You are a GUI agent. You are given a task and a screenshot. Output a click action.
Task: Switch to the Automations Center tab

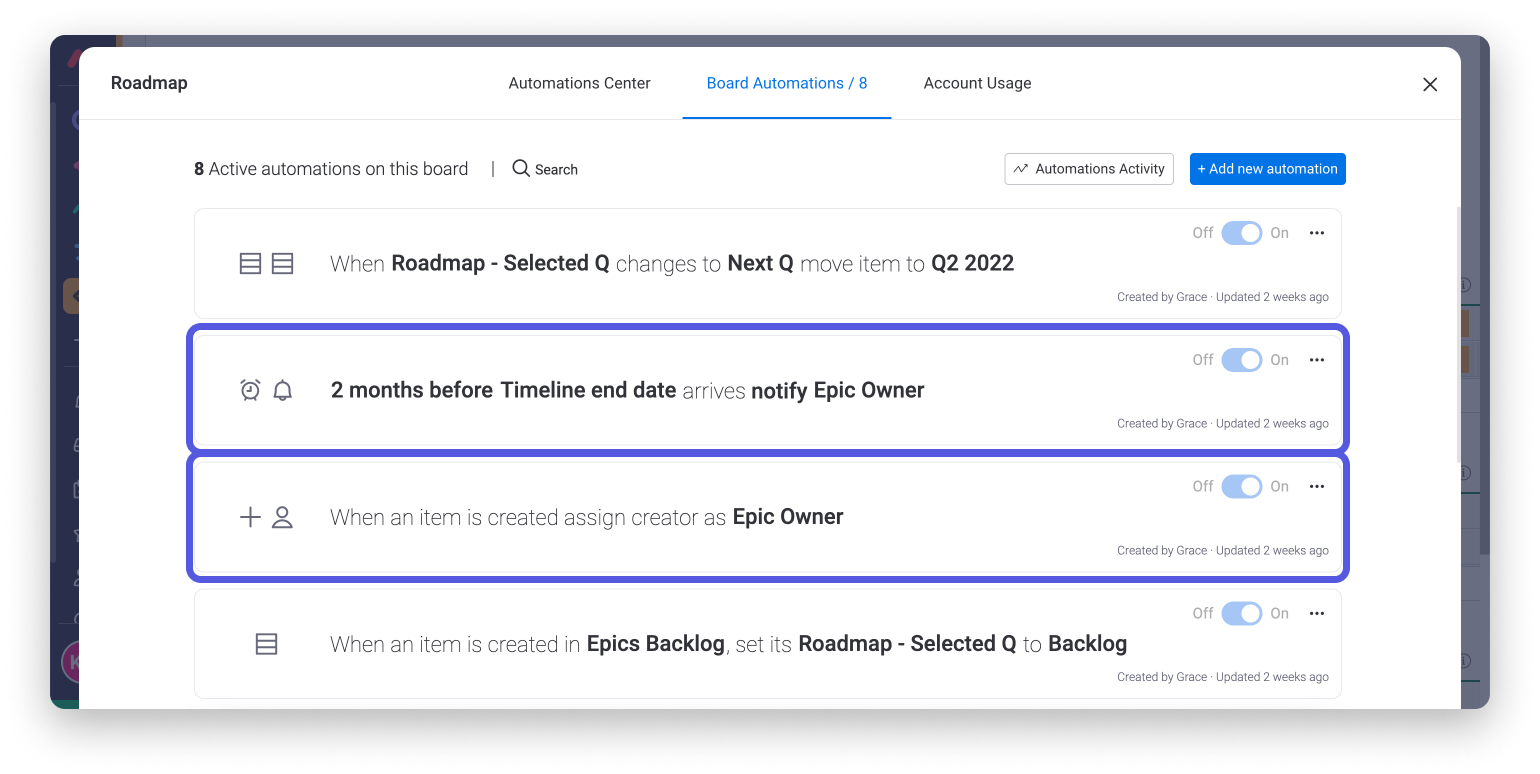coord(579,83)
